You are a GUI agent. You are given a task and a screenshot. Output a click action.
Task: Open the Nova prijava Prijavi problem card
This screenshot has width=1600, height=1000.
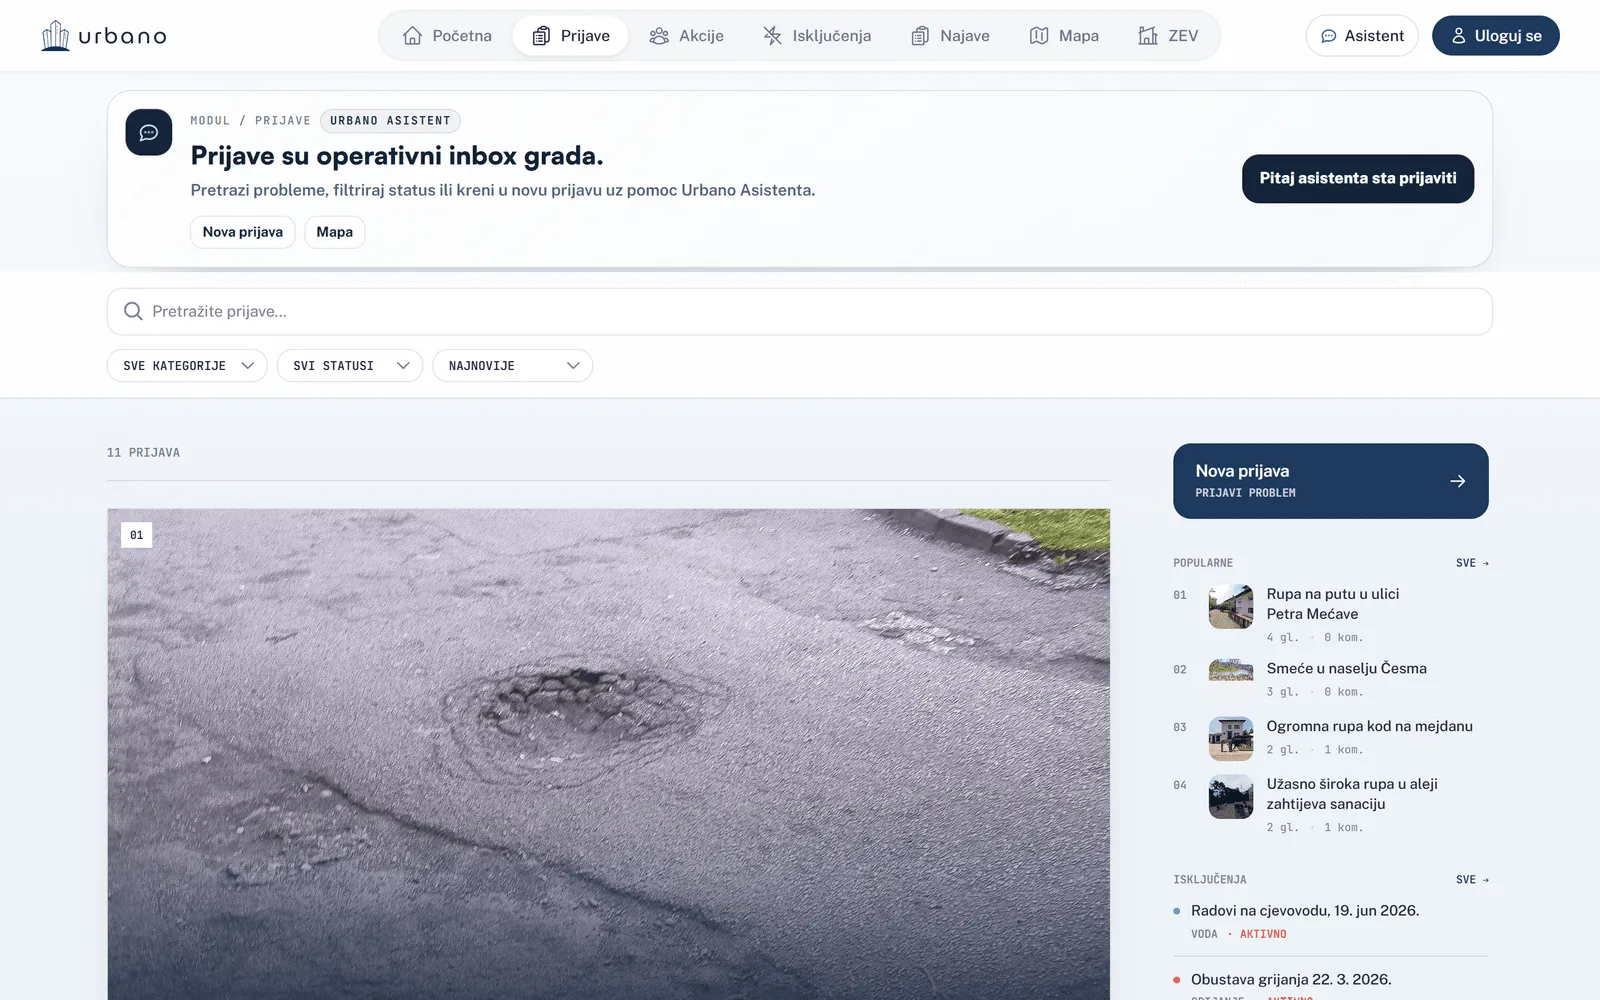coord(1330,481)
